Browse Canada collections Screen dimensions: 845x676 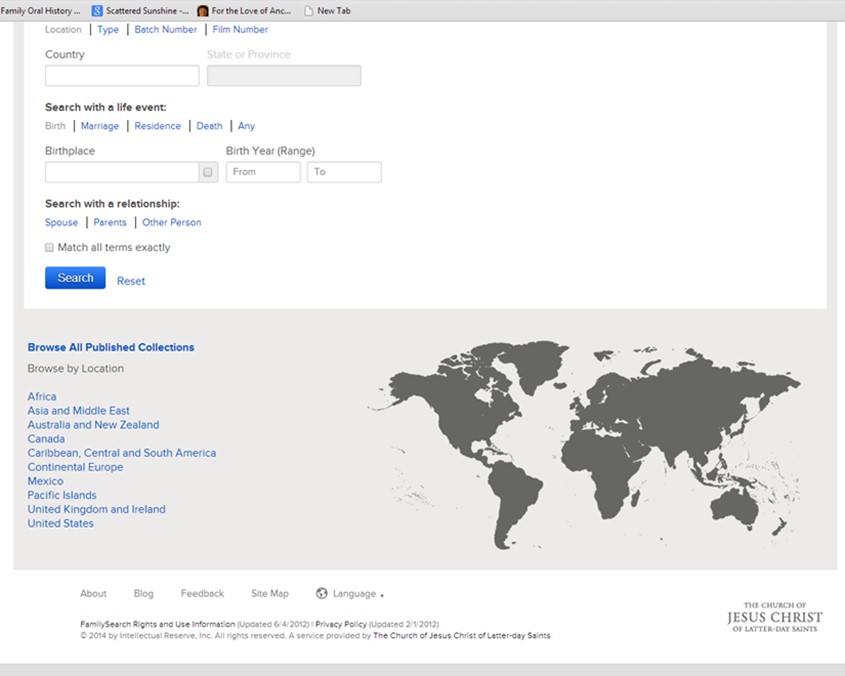[x=46, y=439]
